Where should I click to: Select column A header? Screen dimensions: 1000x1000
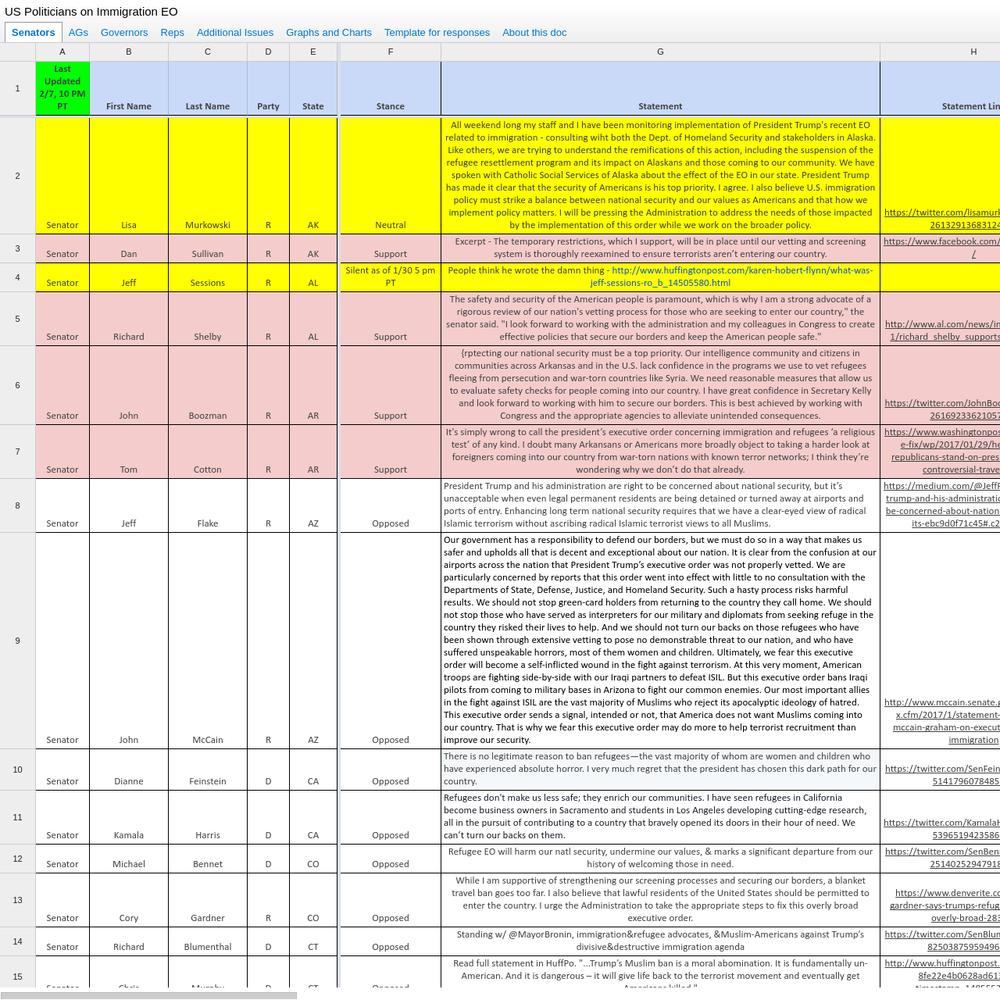tap(62, 52)
